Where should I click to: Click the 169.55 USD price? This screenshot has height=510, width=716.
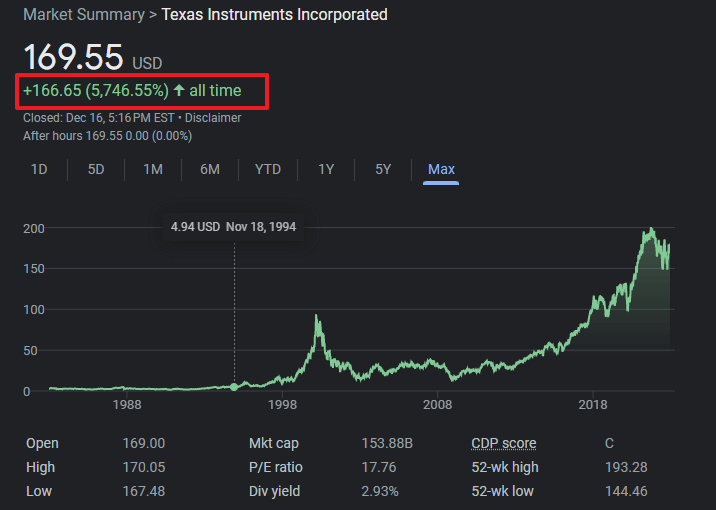pyautogui.click(x=74, y=57)
